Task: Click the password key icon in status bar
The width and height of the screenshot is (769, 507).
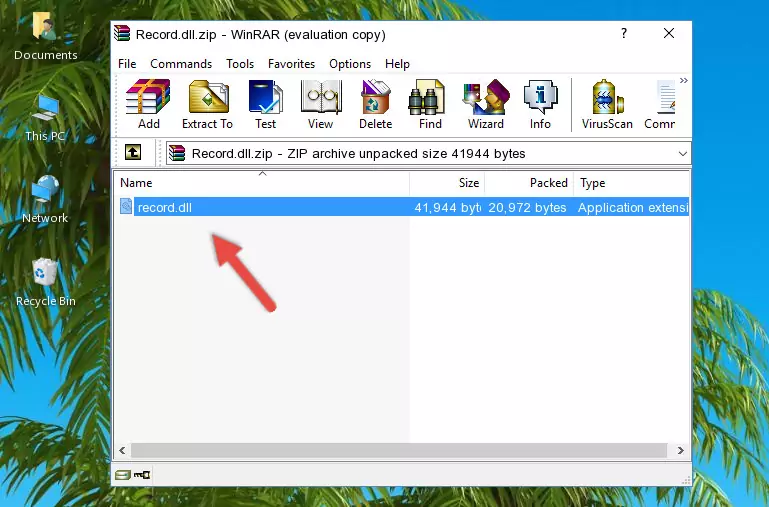Action: [x=142, y=474]
